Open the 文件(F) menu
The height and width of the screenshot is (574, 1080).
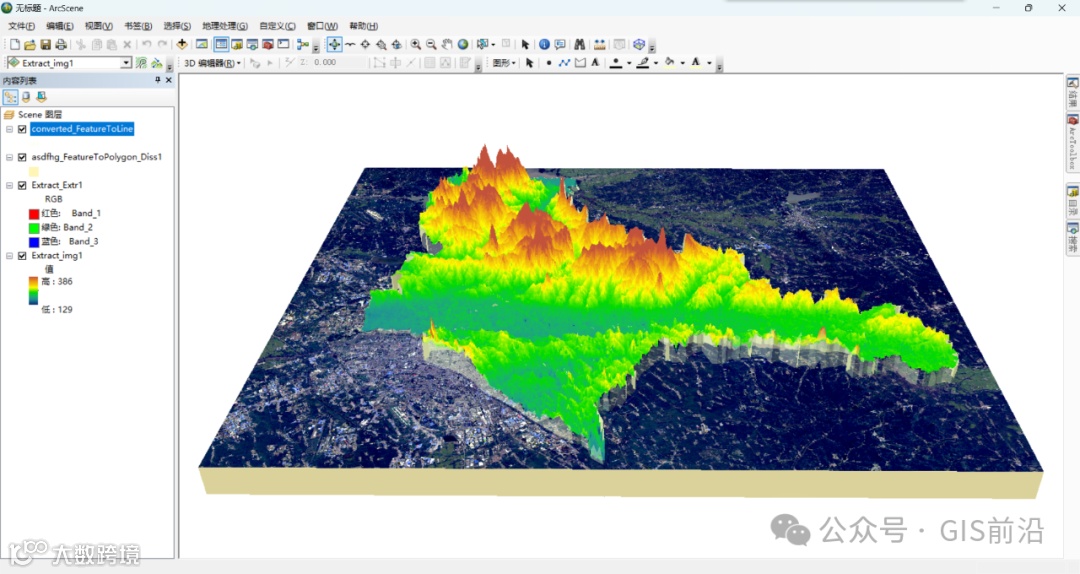pyautogui.click(x=21, y=26)
